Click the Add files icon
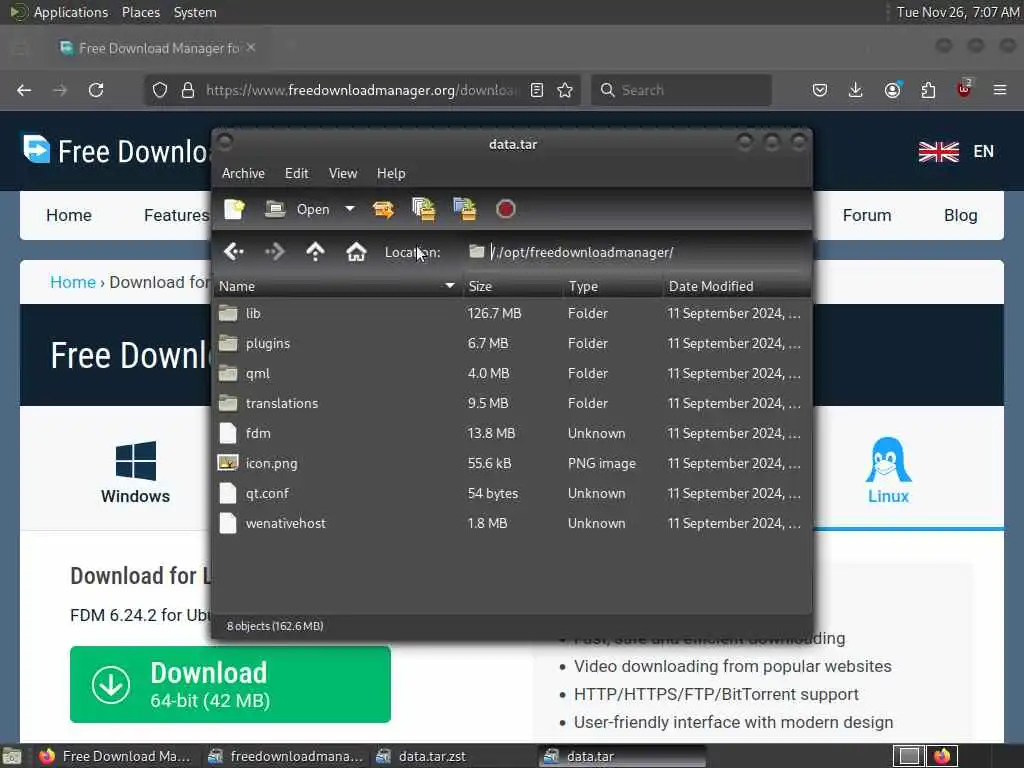Image resolution: width=1024 pixels, height=768 pixels. pyautogui.click(x=424, y=209)
